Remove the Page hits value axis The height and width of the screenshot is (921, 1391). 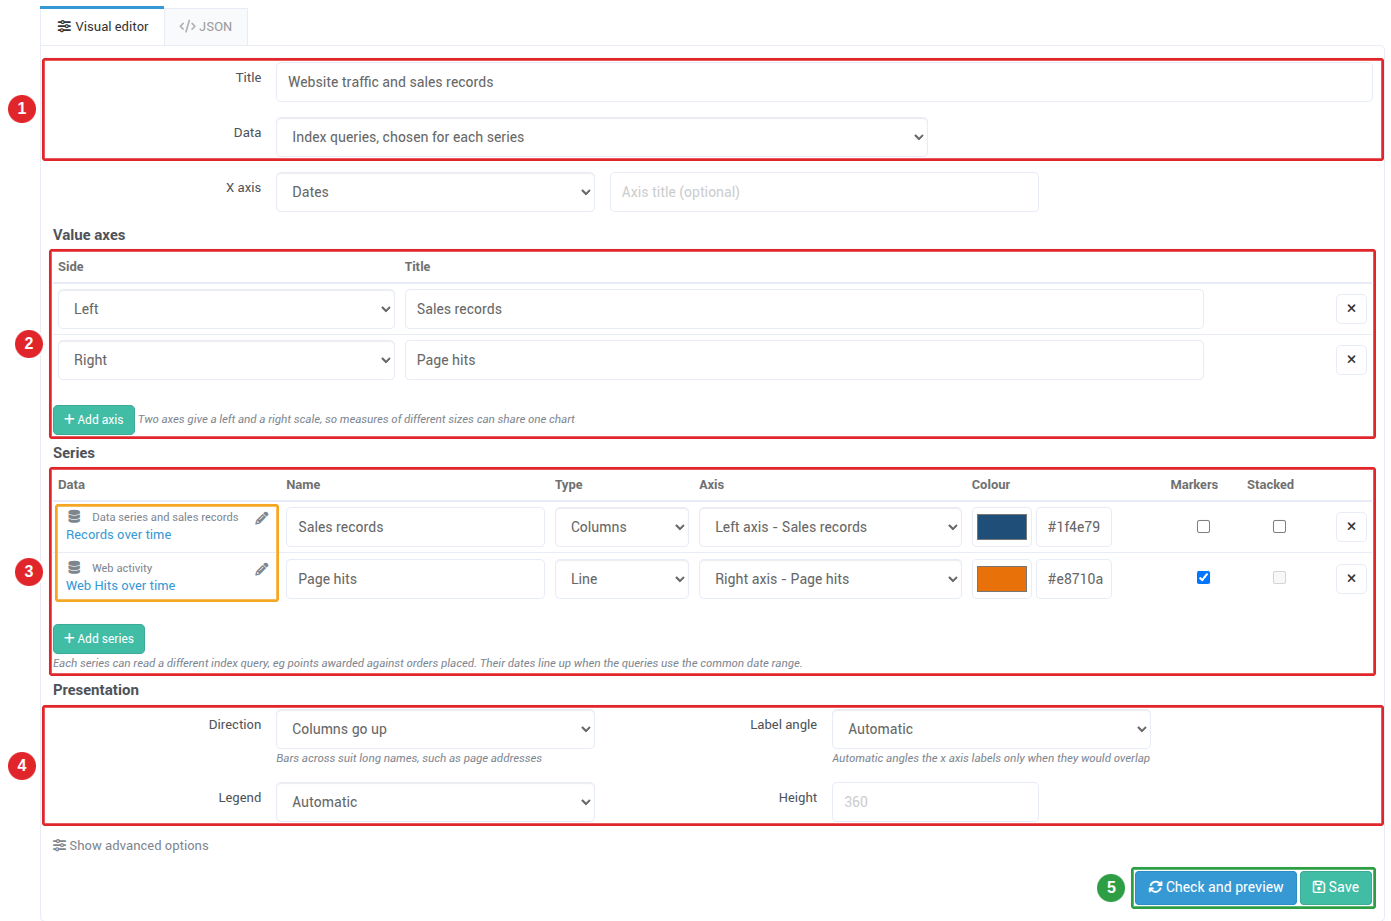[x=1351, y=360]
